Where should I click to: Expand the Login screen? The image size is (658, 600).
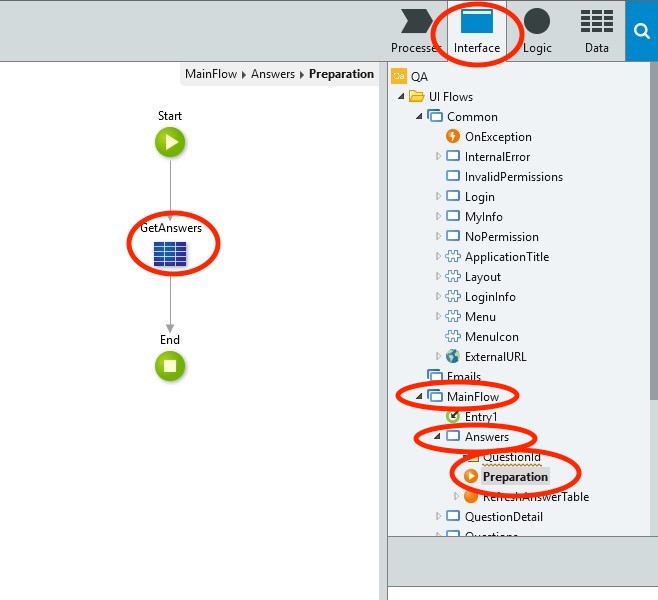click(x=438, y=196)
